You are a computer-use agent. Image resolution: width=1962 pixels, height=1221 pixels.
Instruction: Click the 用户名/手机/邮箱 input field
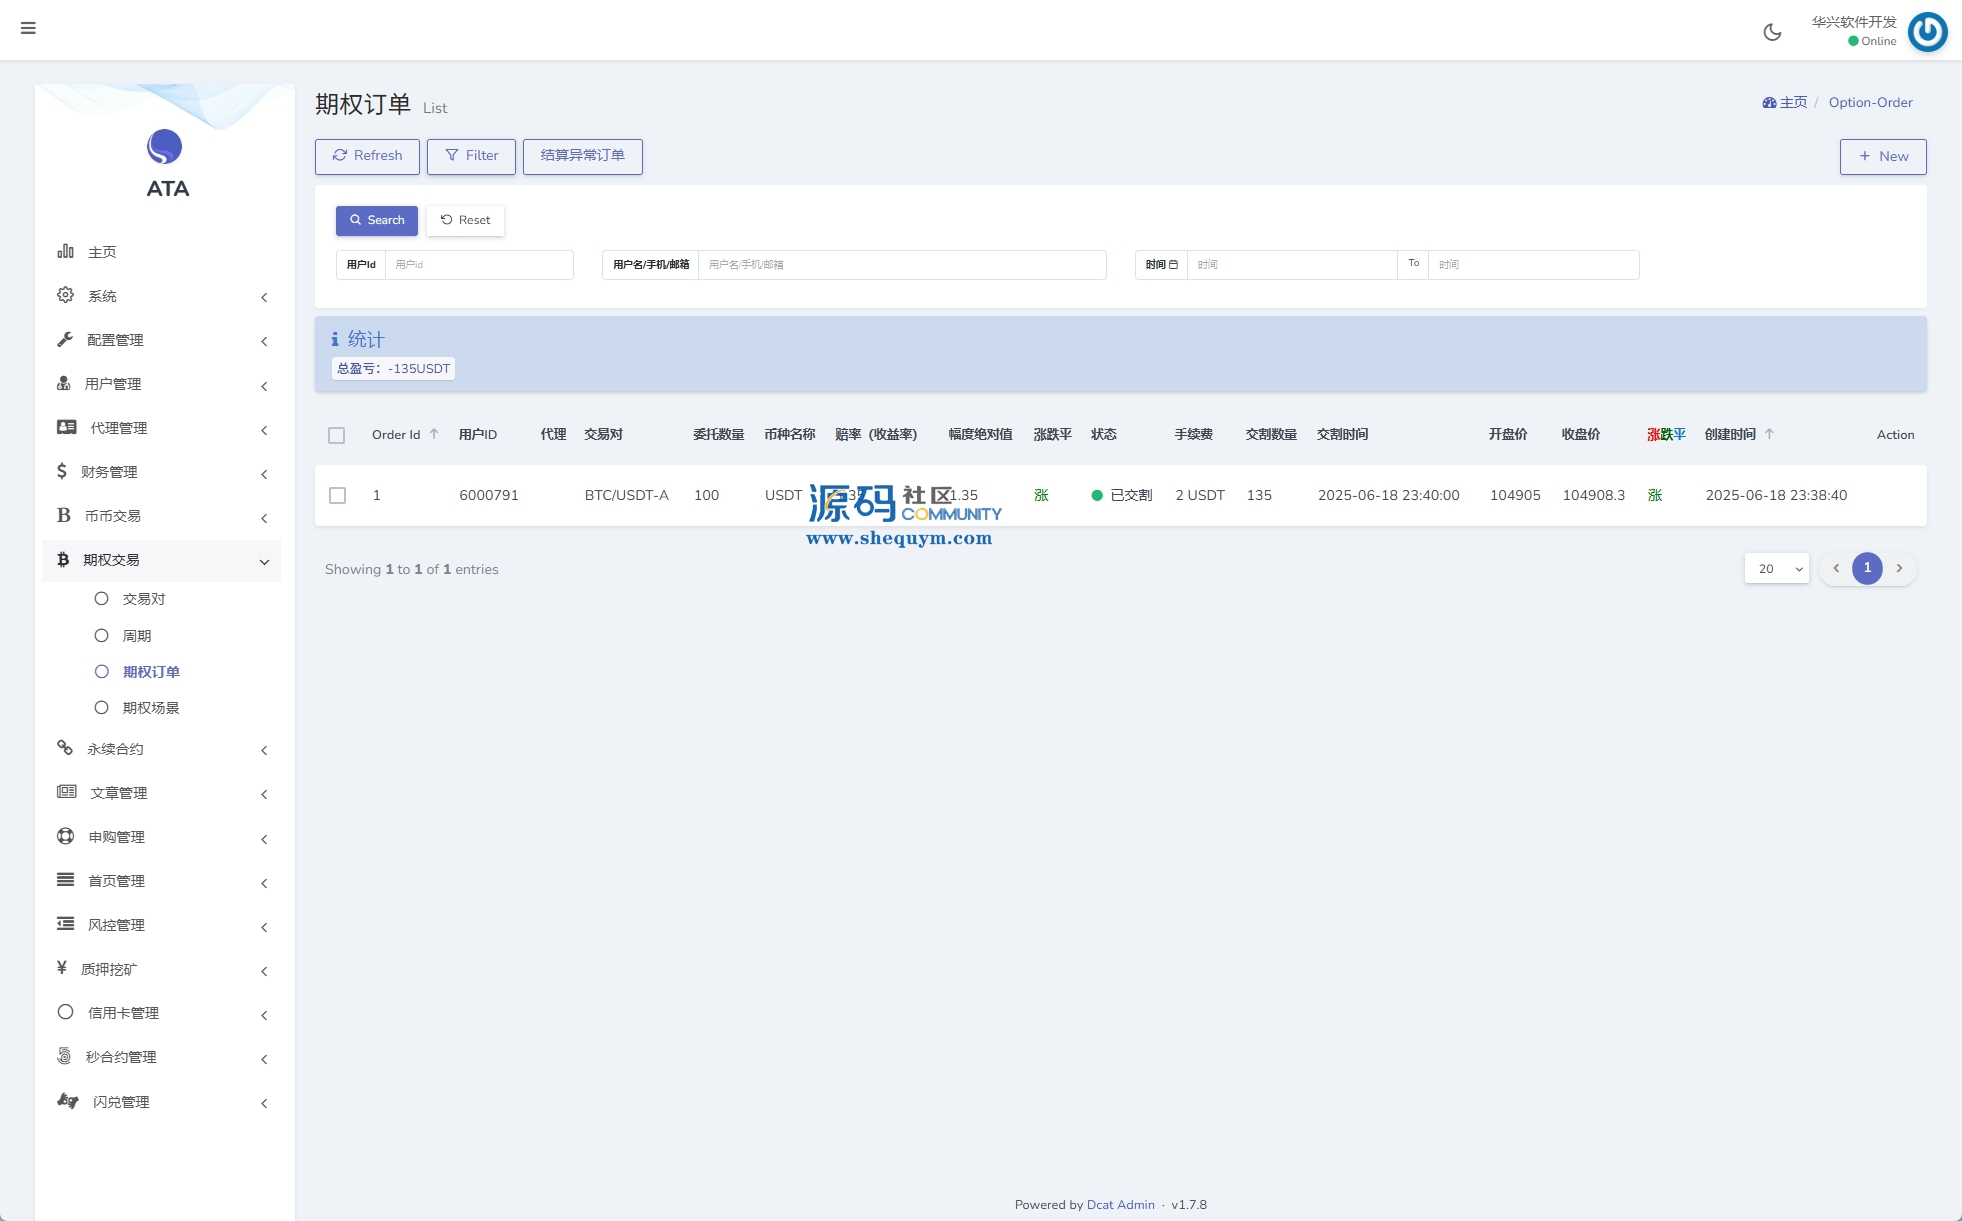pos(901,265)
